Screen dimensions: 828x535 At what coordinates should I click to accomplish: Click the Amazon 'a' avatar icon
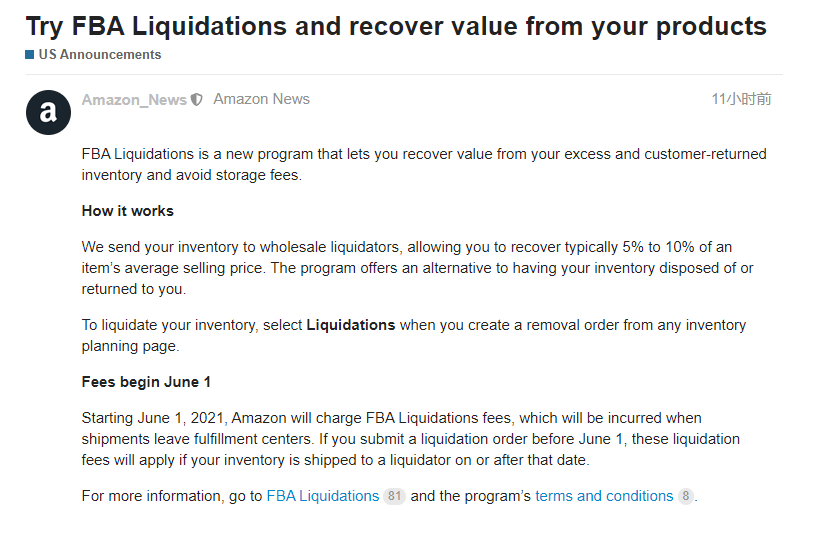tap(48, 112)
